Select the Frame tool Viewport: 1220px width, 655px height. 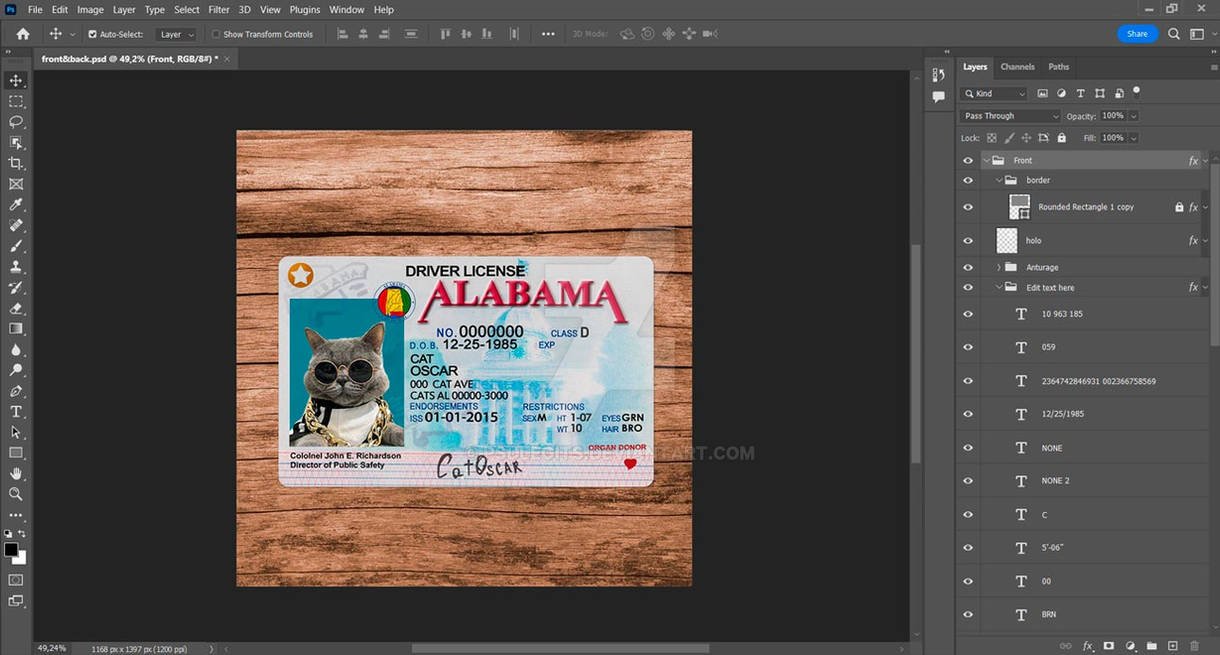(16, 184)
